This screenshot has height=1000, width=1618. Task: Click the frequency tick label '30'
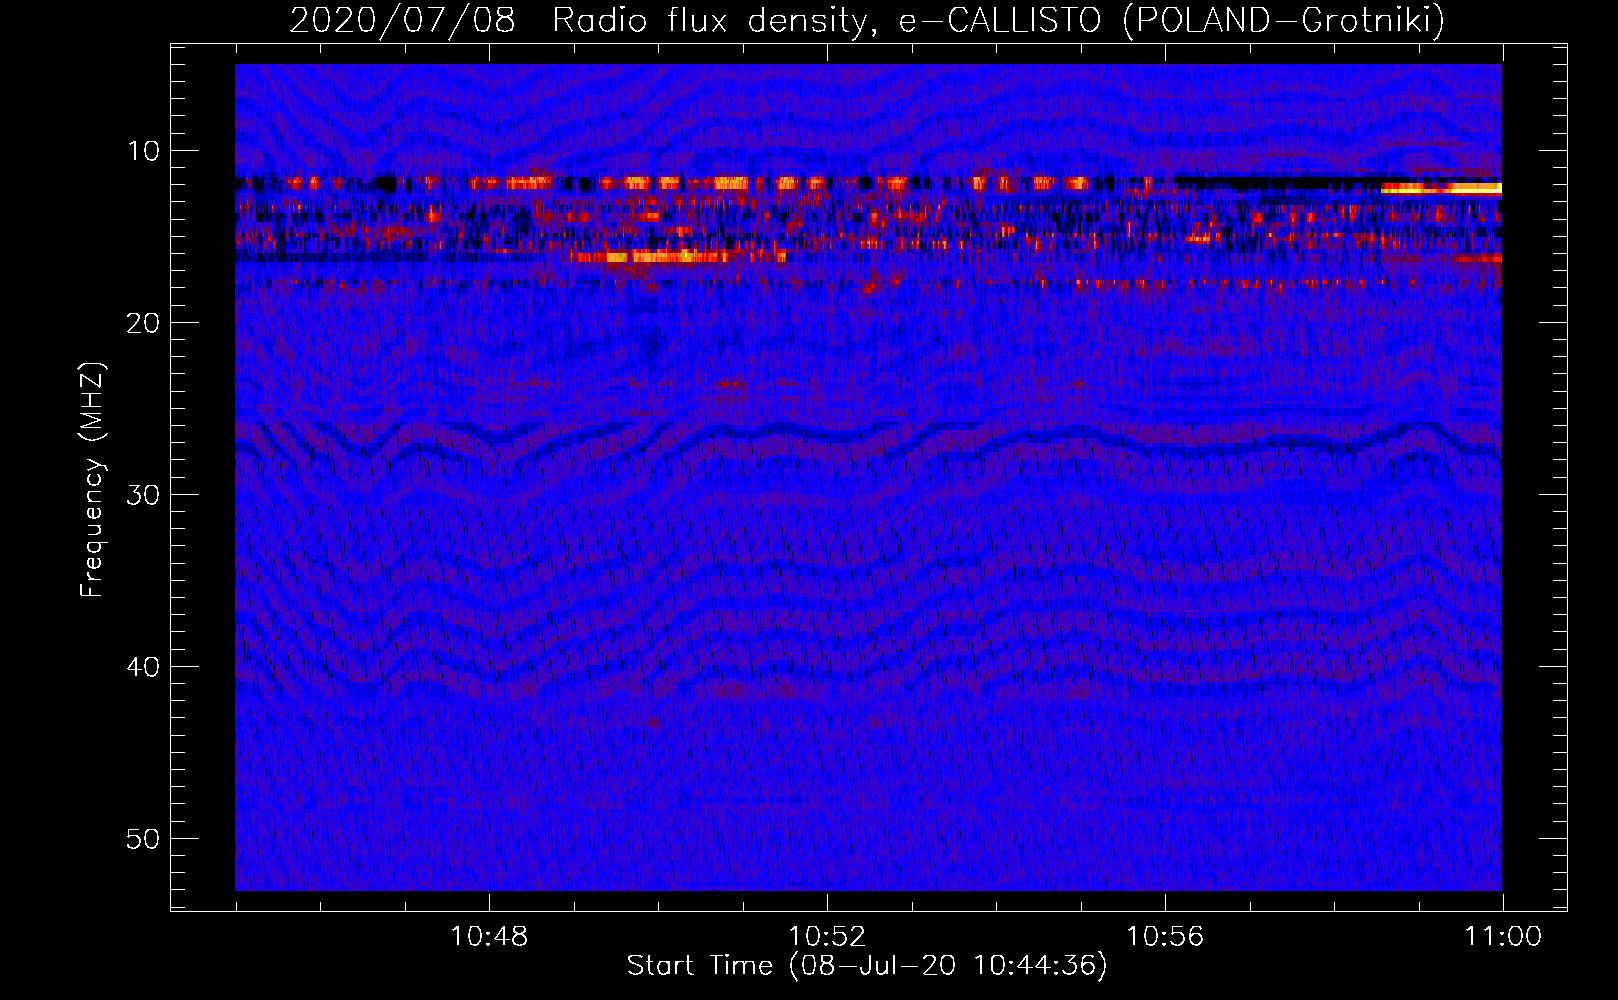144,495
